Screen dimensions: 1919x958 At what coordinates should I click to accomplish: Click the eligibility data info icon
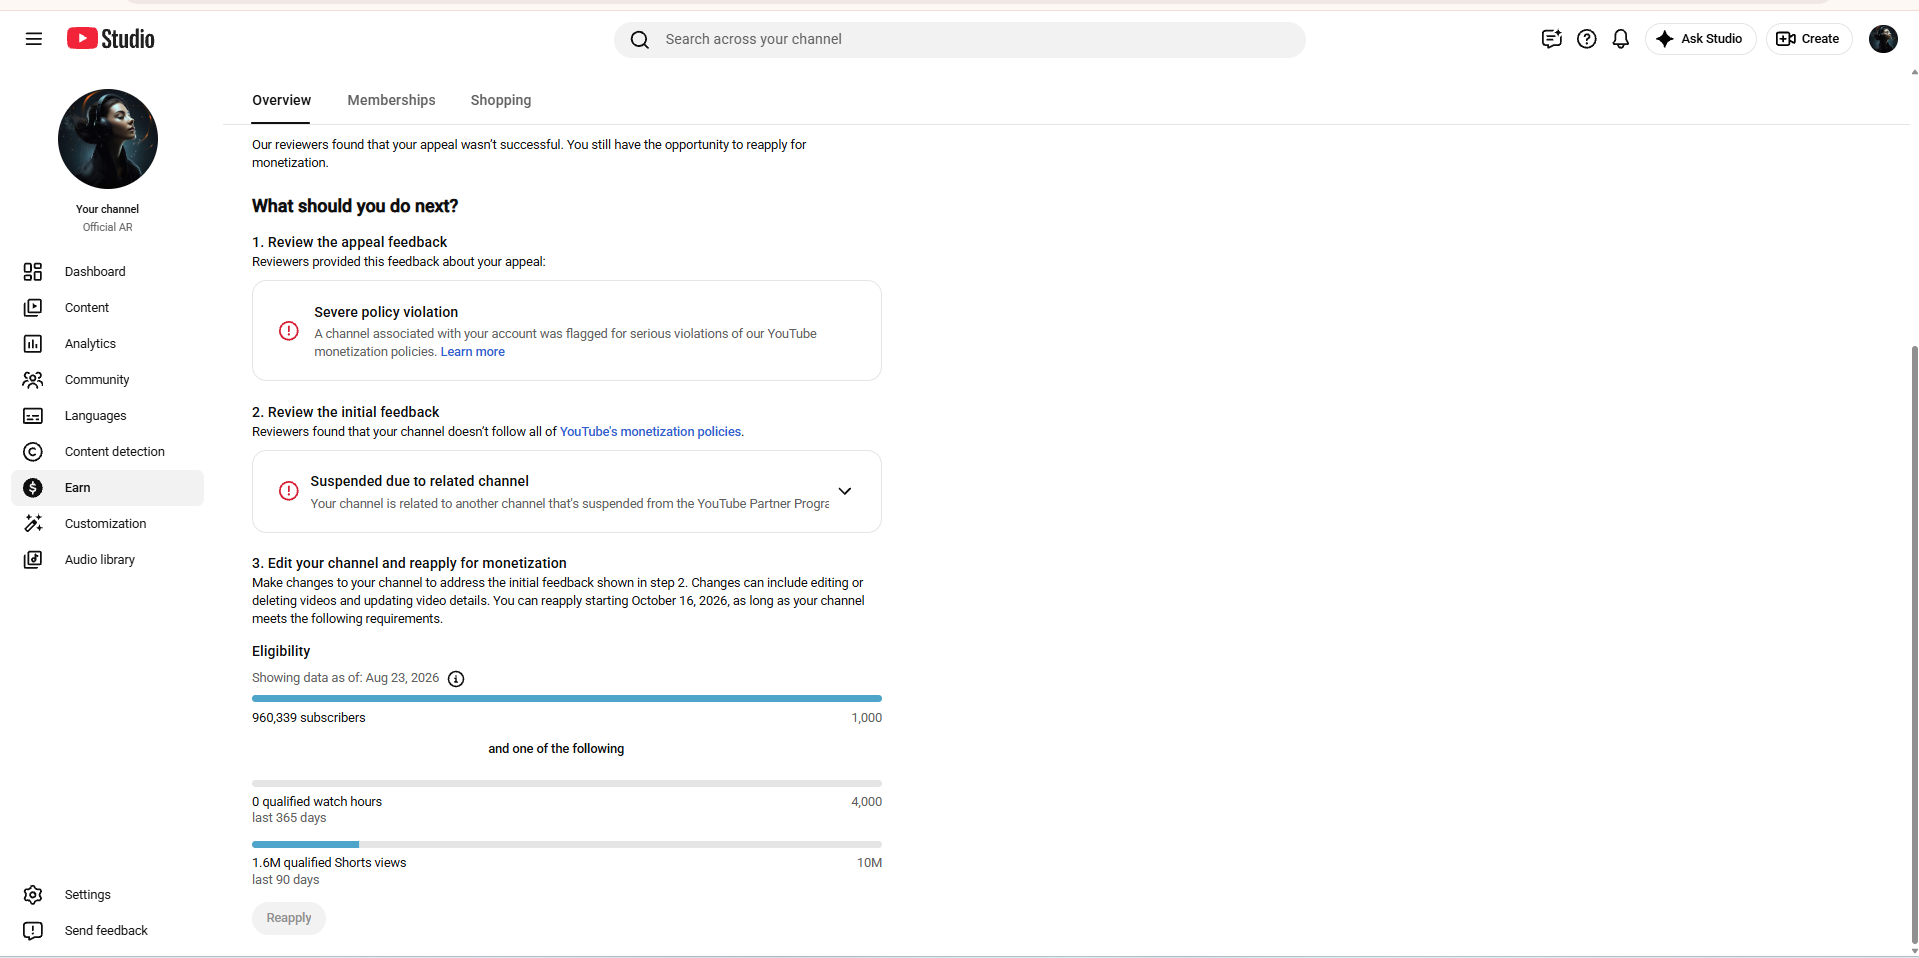pyautogui.click(x=456, y=679)
